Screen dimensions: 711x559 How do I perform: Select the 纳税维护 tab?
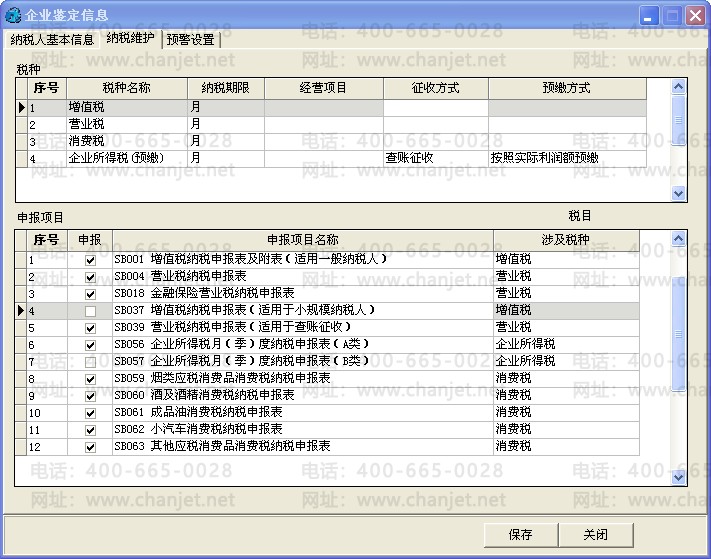pos(130,38)
